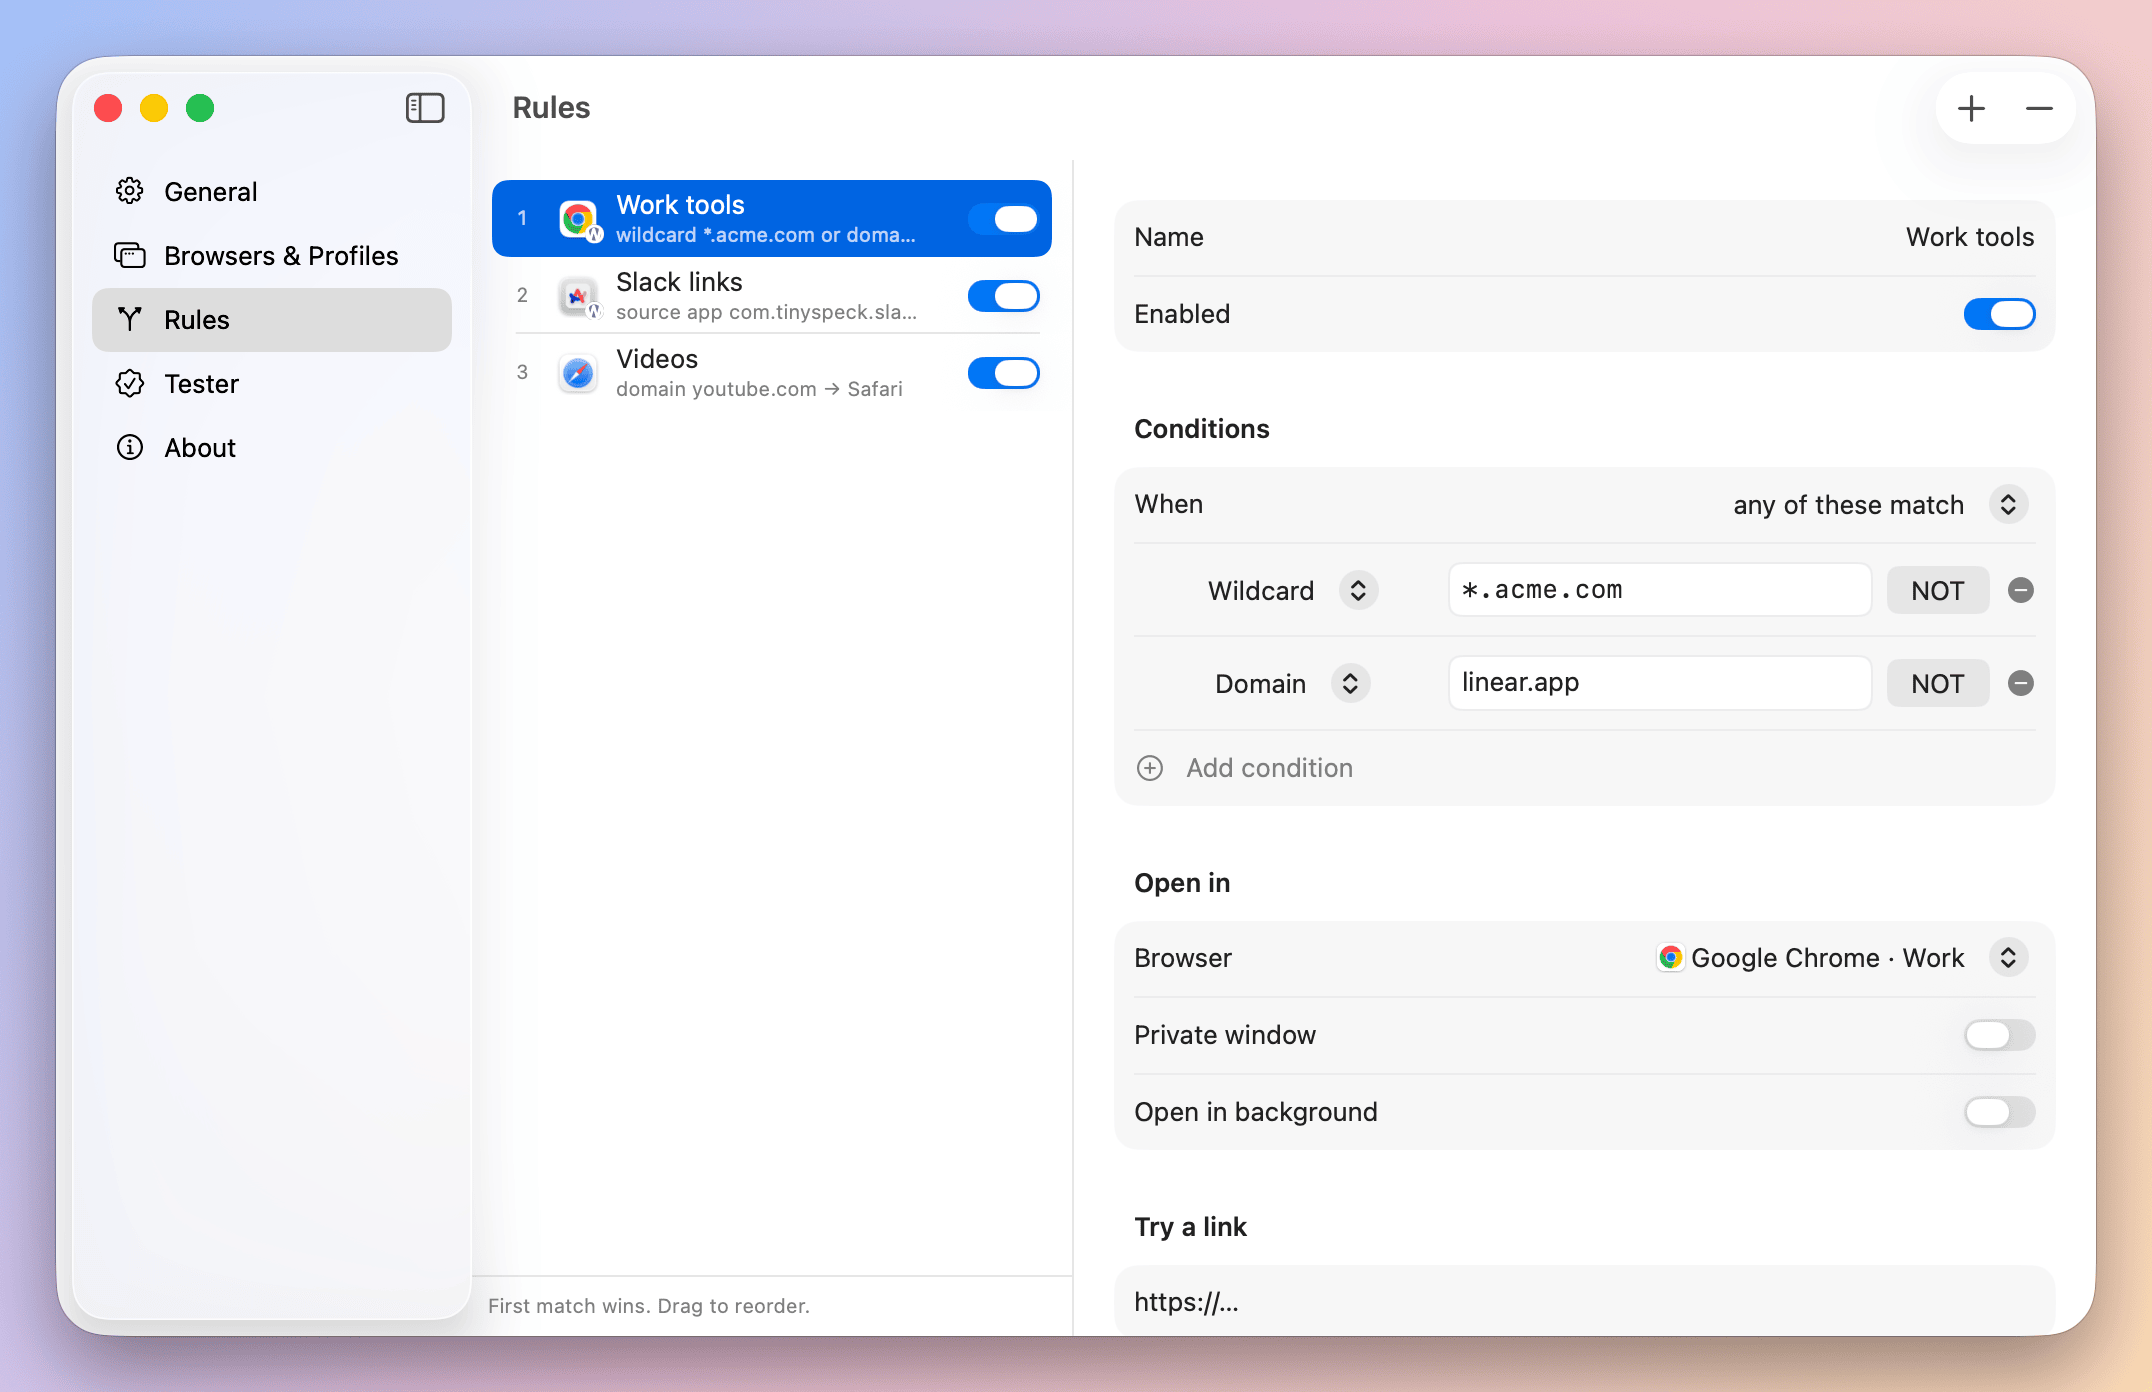Click the Work tools name value

pyautogui.click(x=1969, y=237)
